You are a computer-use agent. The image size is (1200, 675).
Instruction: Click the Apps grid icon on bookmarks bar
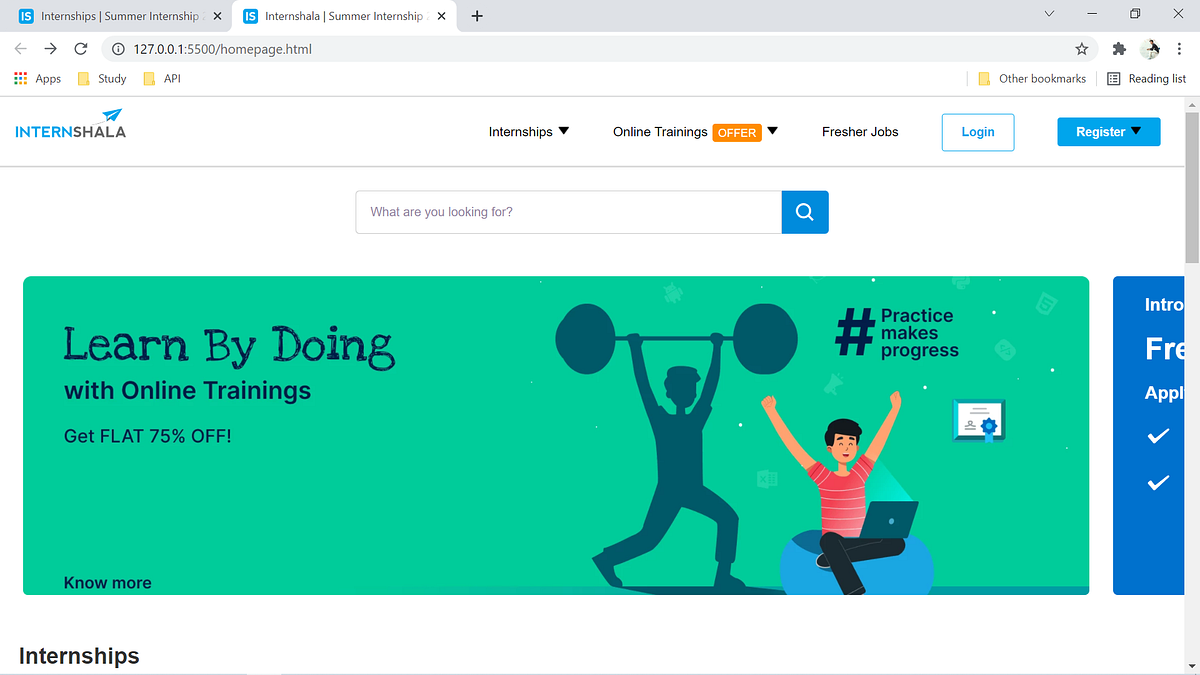pyautogui.click(x=19, y=78)
